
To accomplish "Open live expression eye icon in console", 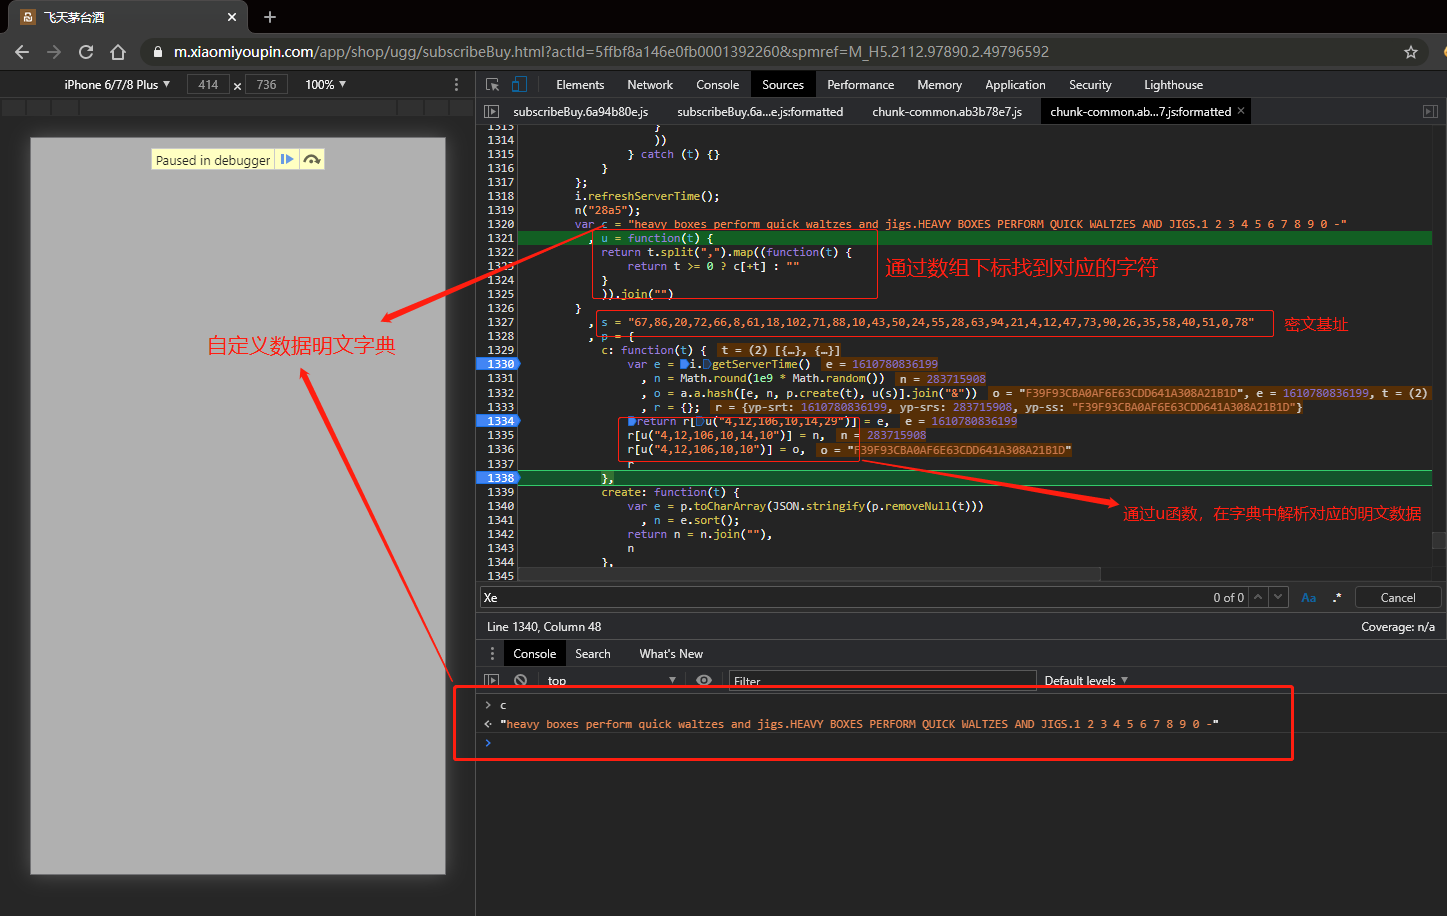I will click(x=704, y=680).
